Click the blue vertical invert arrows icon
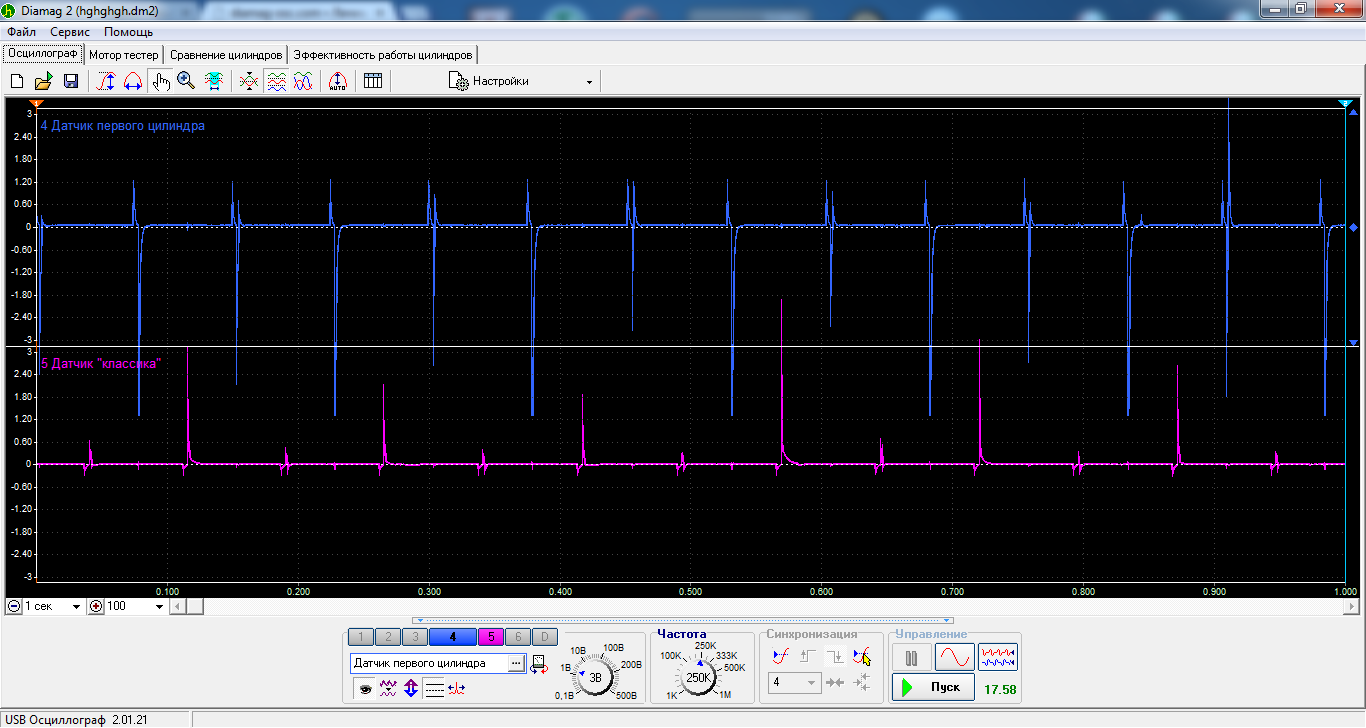The image size is (1366, 728). (x=411, y=688)
